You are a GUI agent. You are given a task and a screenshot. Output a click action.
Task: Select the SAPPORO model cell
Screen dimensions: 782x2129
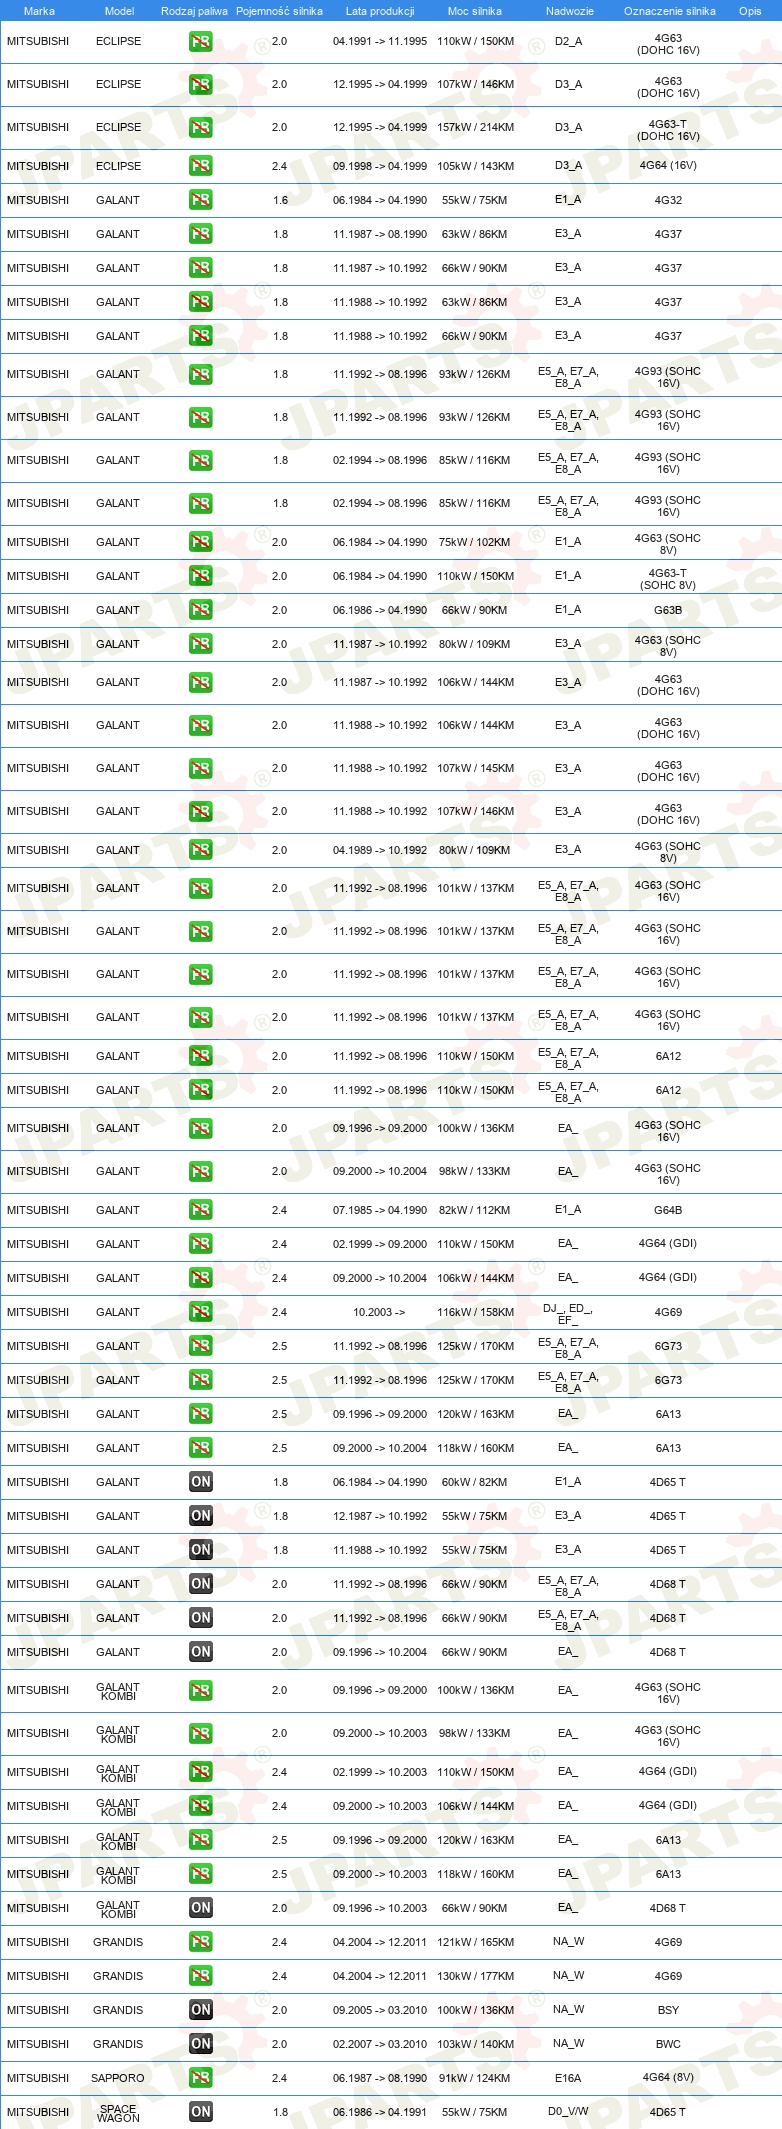click(x=118, y=2078)
